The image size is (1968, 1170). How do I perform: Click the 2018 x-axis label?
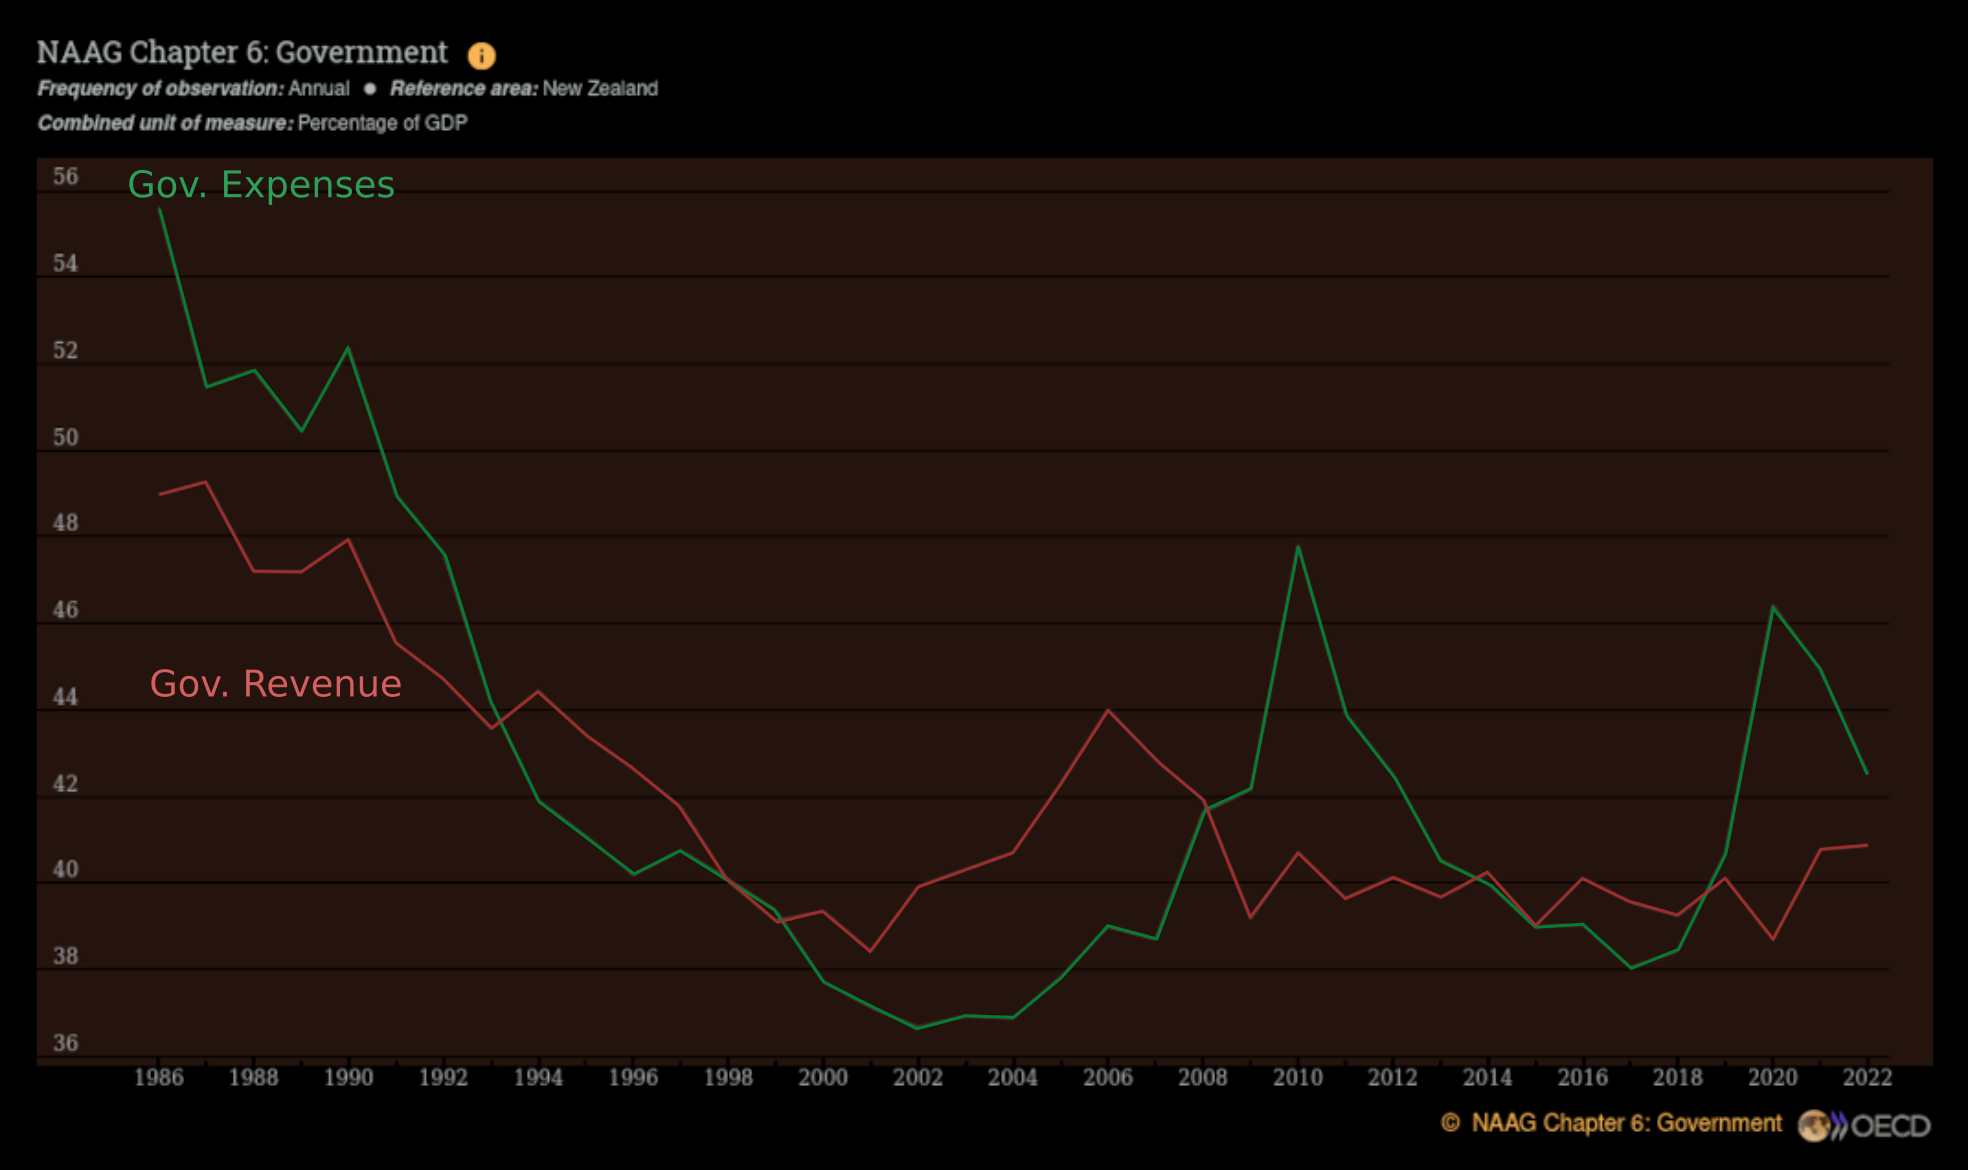pyautogui.click(x=1678, y=1077)
